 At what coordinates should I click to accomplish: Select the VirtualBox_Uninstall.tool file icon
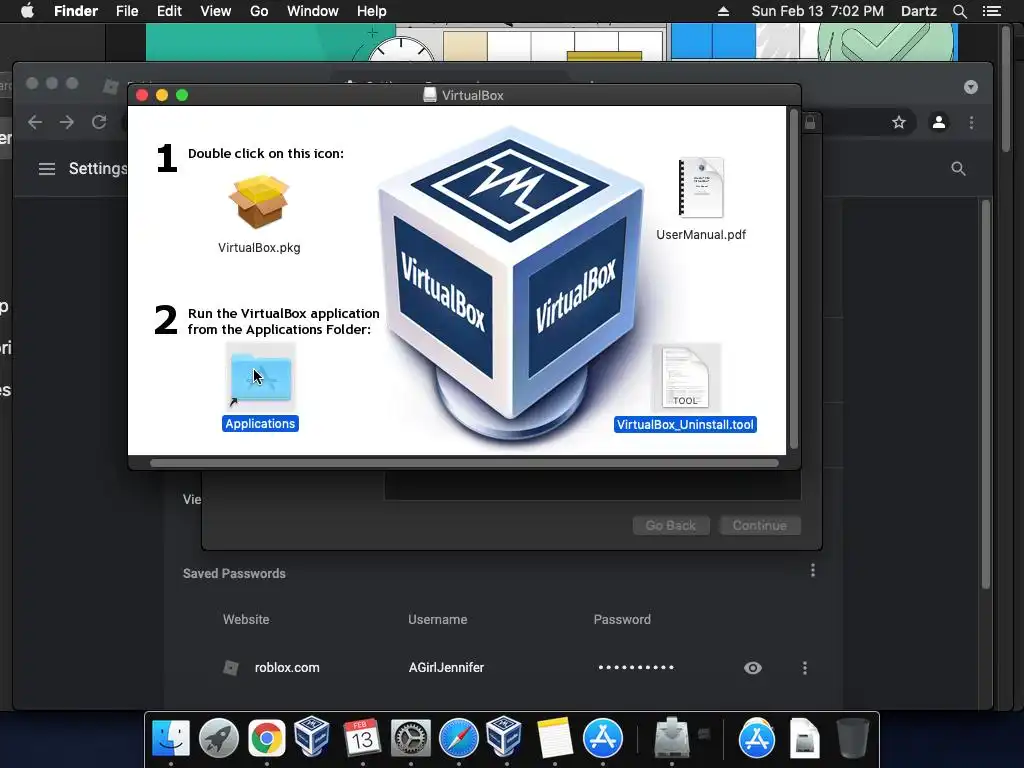[x=686, y=377]
